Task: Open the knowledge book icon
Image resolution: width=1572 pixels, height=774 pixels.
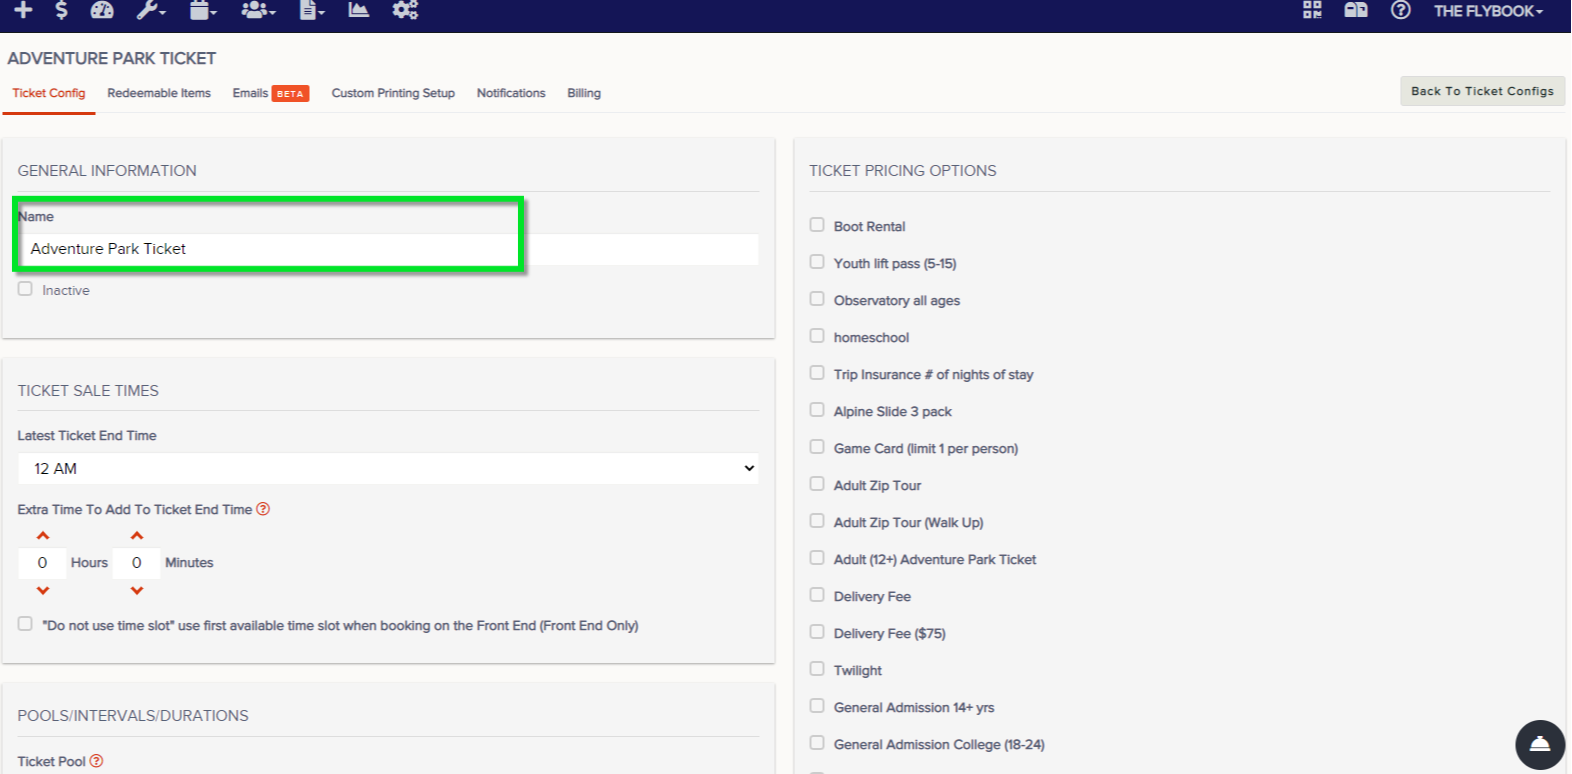Action: coord(1356,10)
